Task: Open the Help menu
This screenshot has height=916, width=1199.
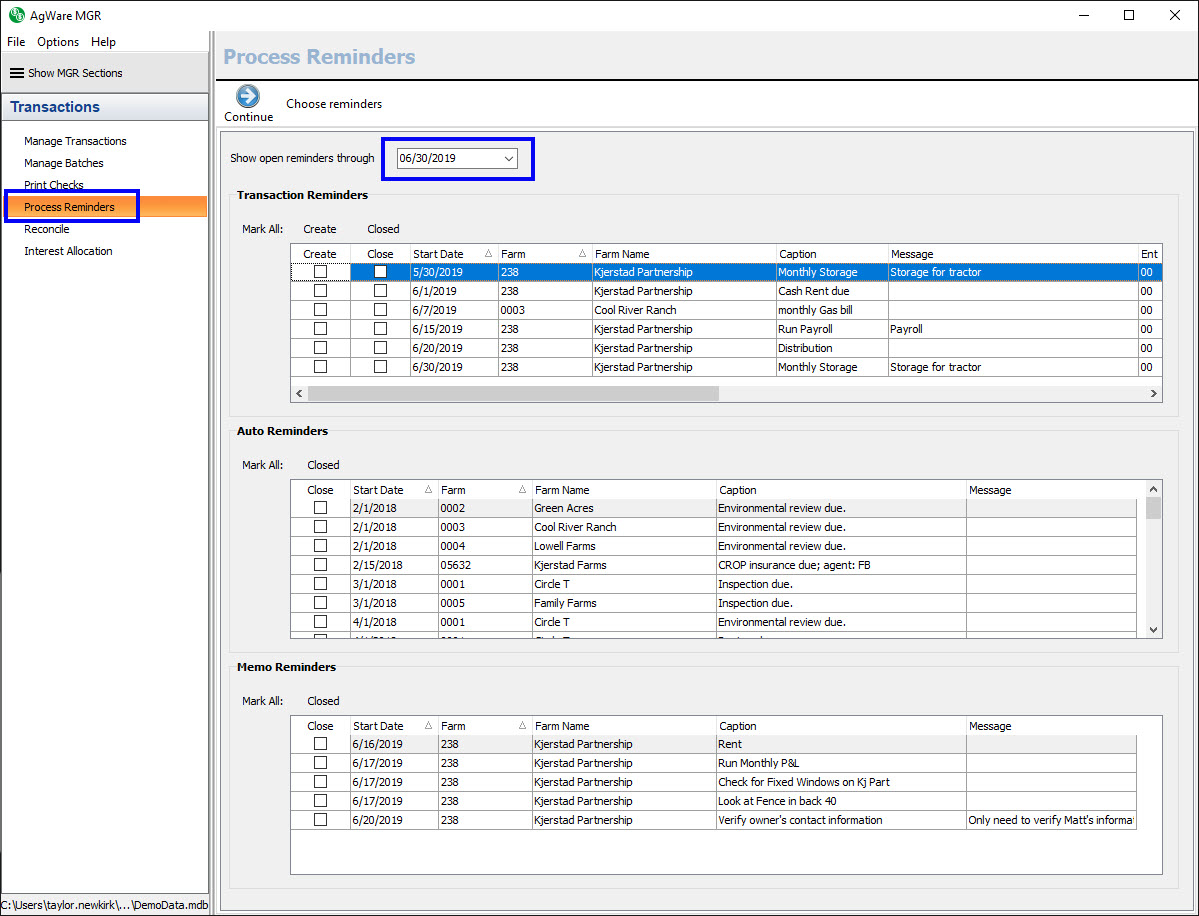Action: (x=103, y=42)
